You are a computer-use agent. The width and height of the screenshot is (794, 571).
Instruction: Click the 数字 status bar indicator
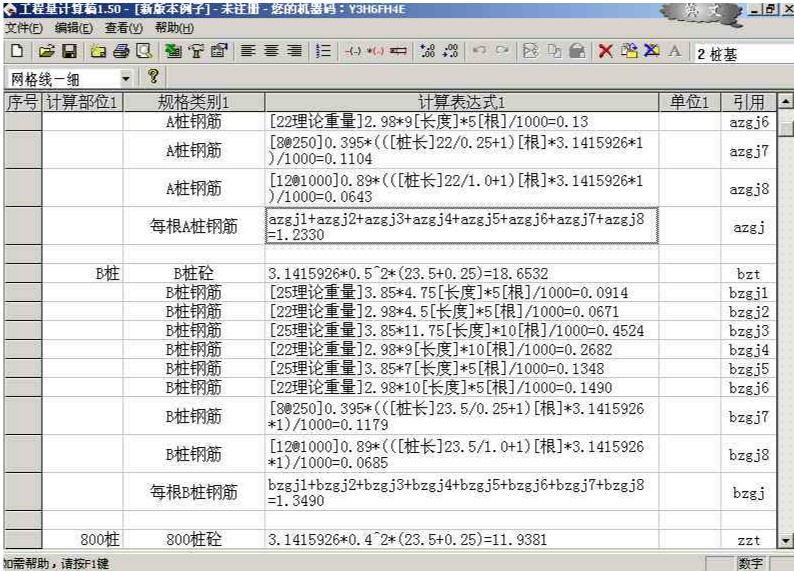click(x=750, y=563)
